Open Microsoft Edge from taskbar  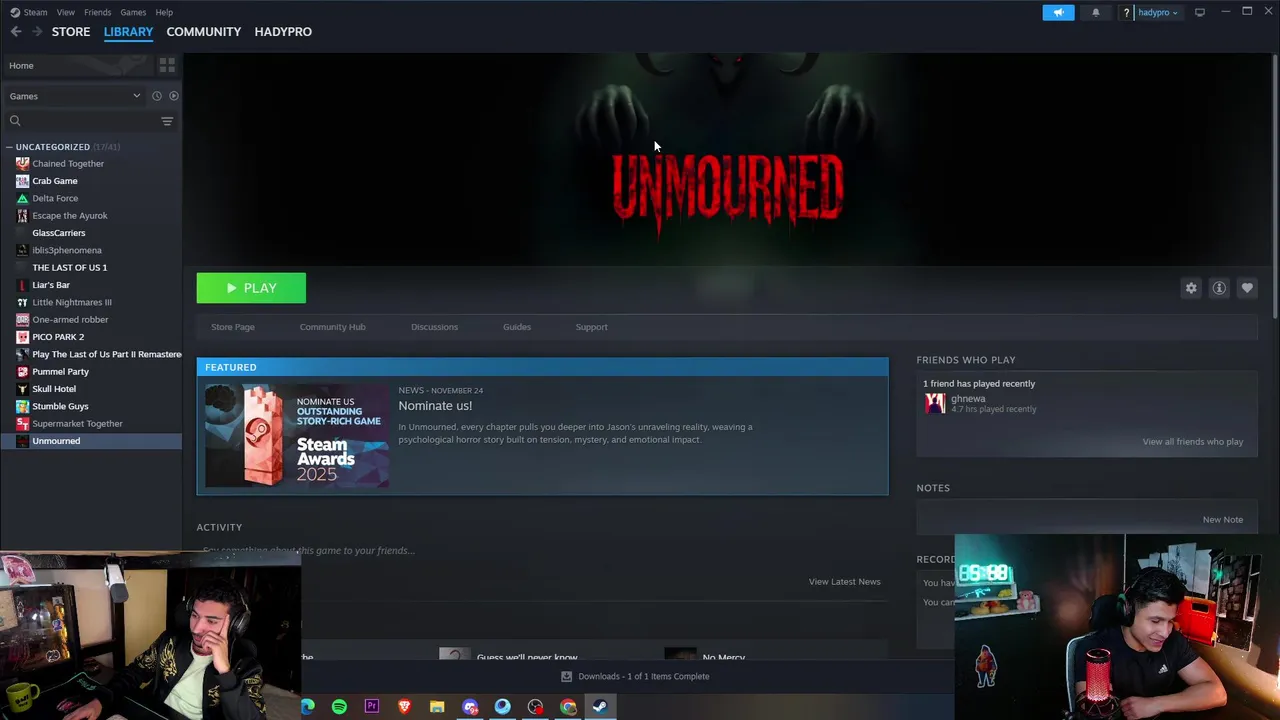click(307, 707)
